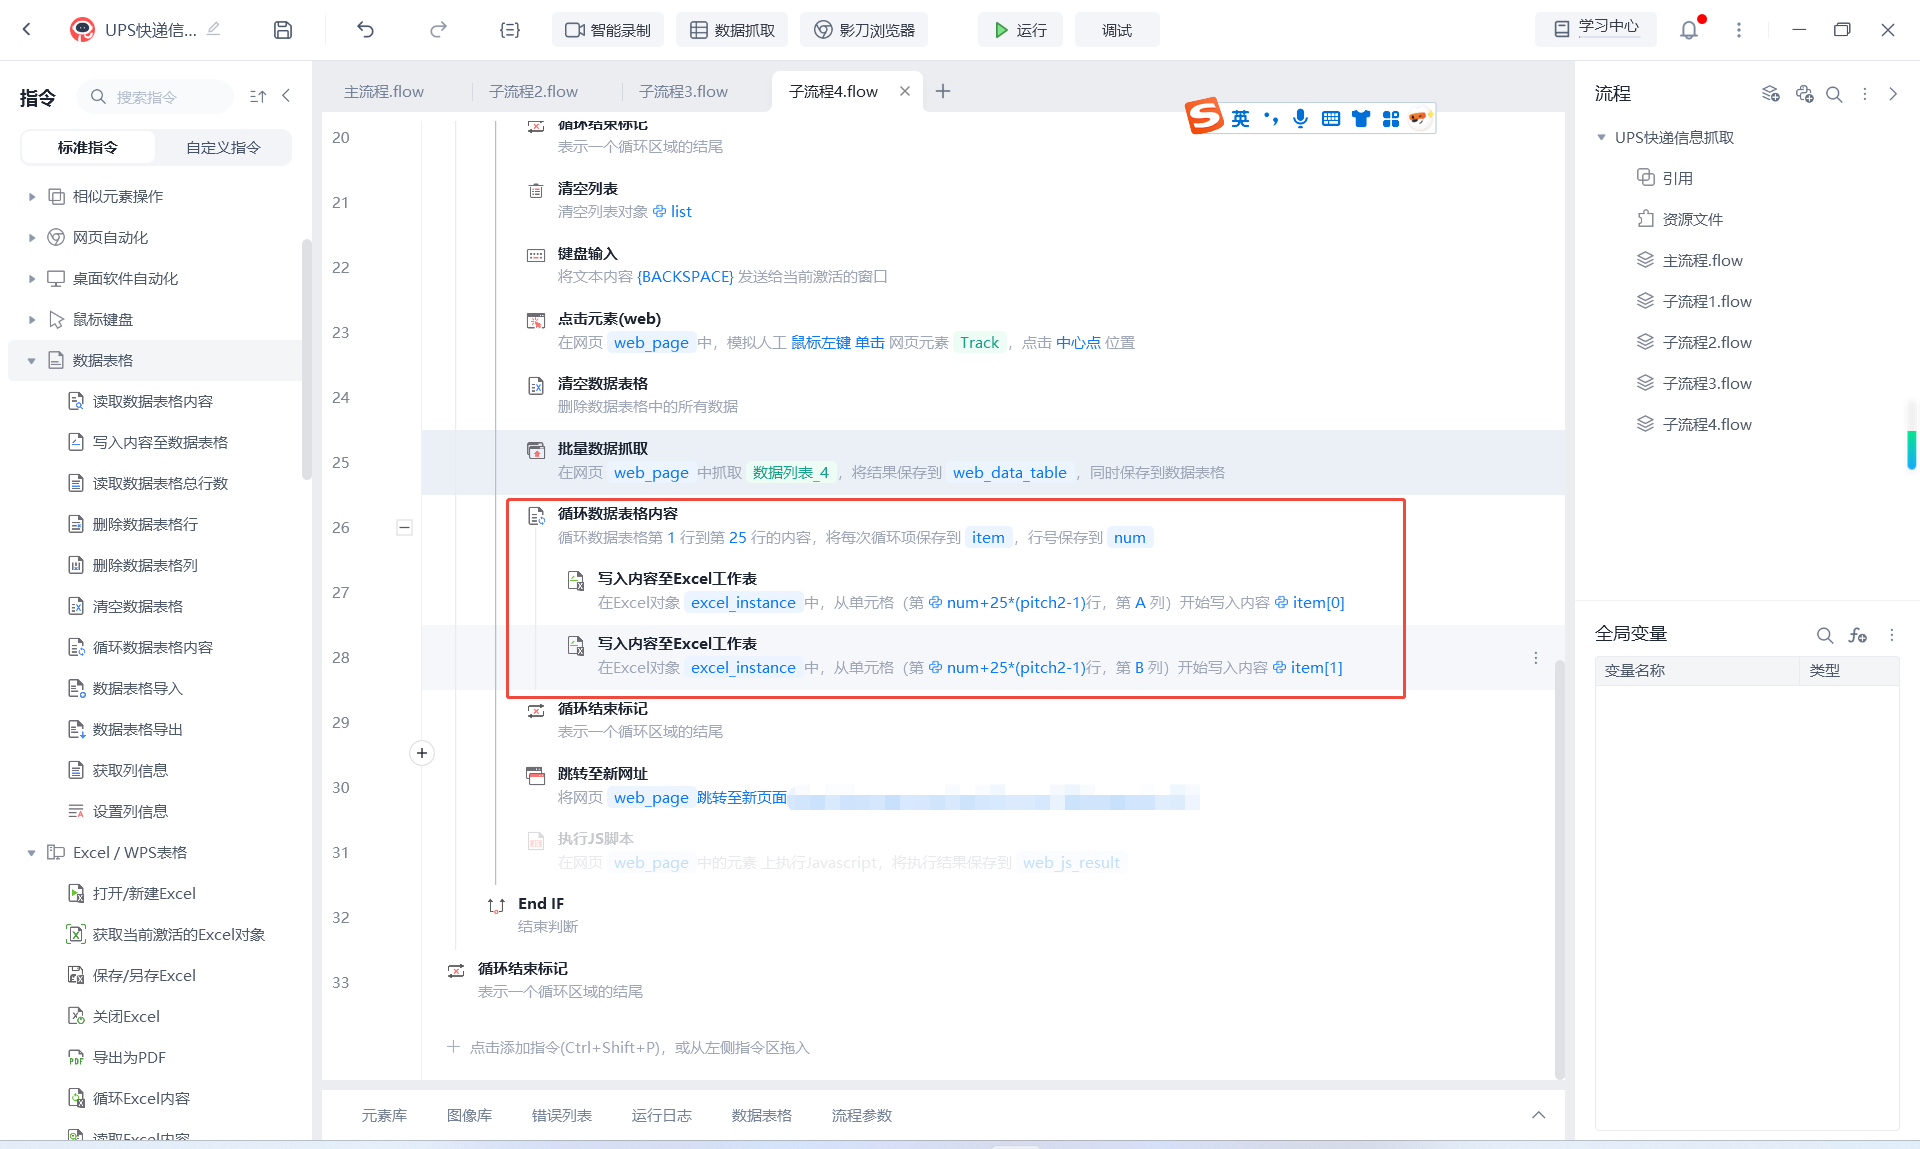This screenshot has height=1149, width=1920.
Task: Redo the last undone action
Action: pos(438,30)
